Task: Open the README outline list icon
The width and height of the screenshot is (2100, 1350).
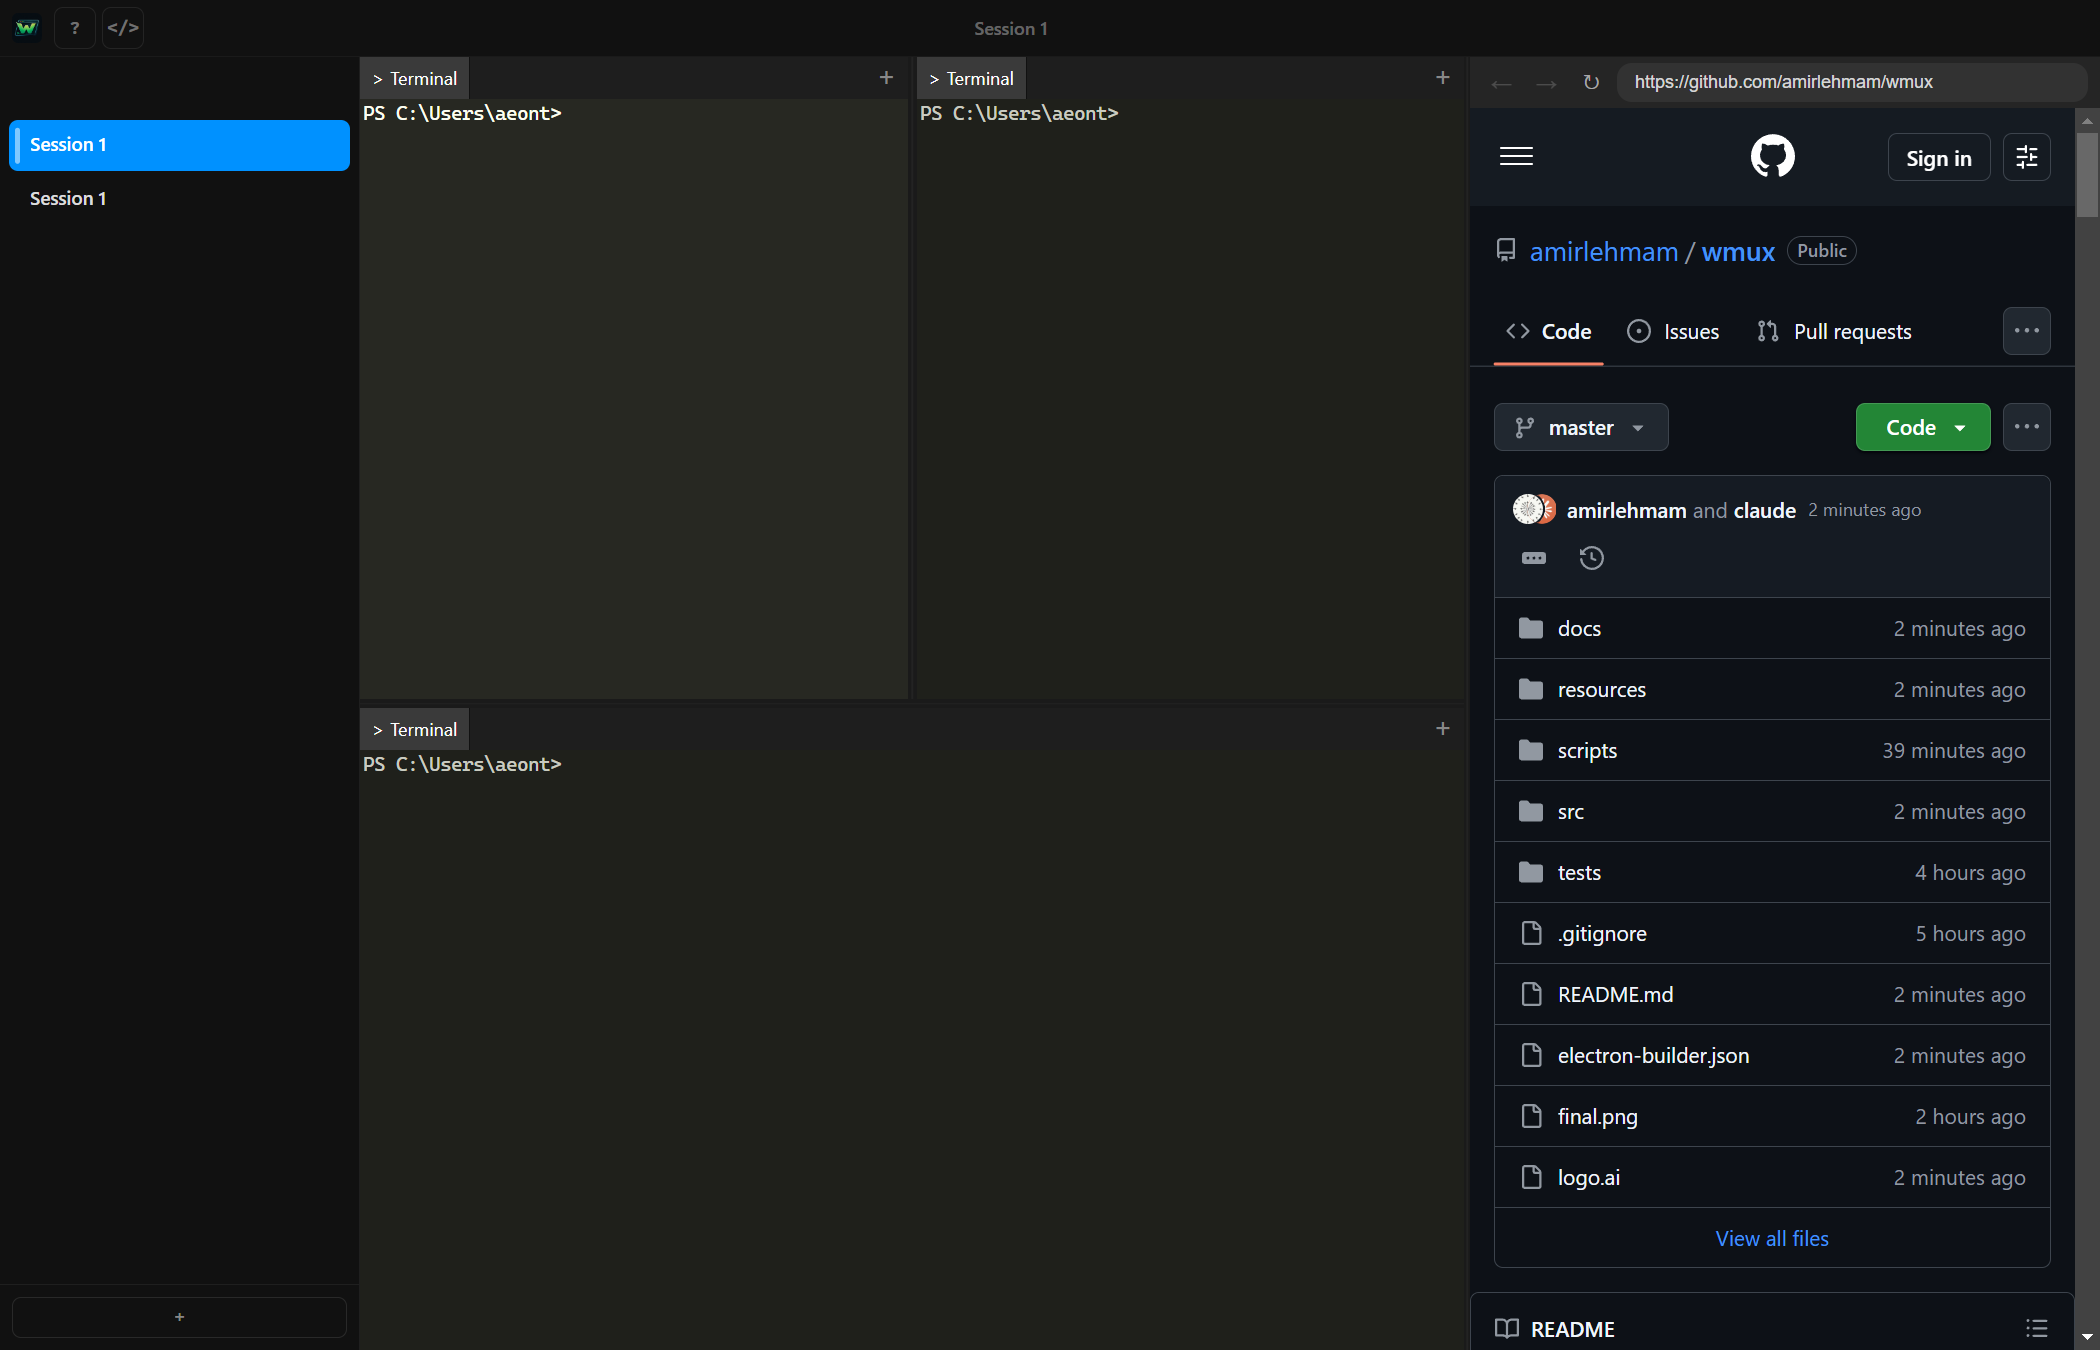Action: pos(2036,1328)
